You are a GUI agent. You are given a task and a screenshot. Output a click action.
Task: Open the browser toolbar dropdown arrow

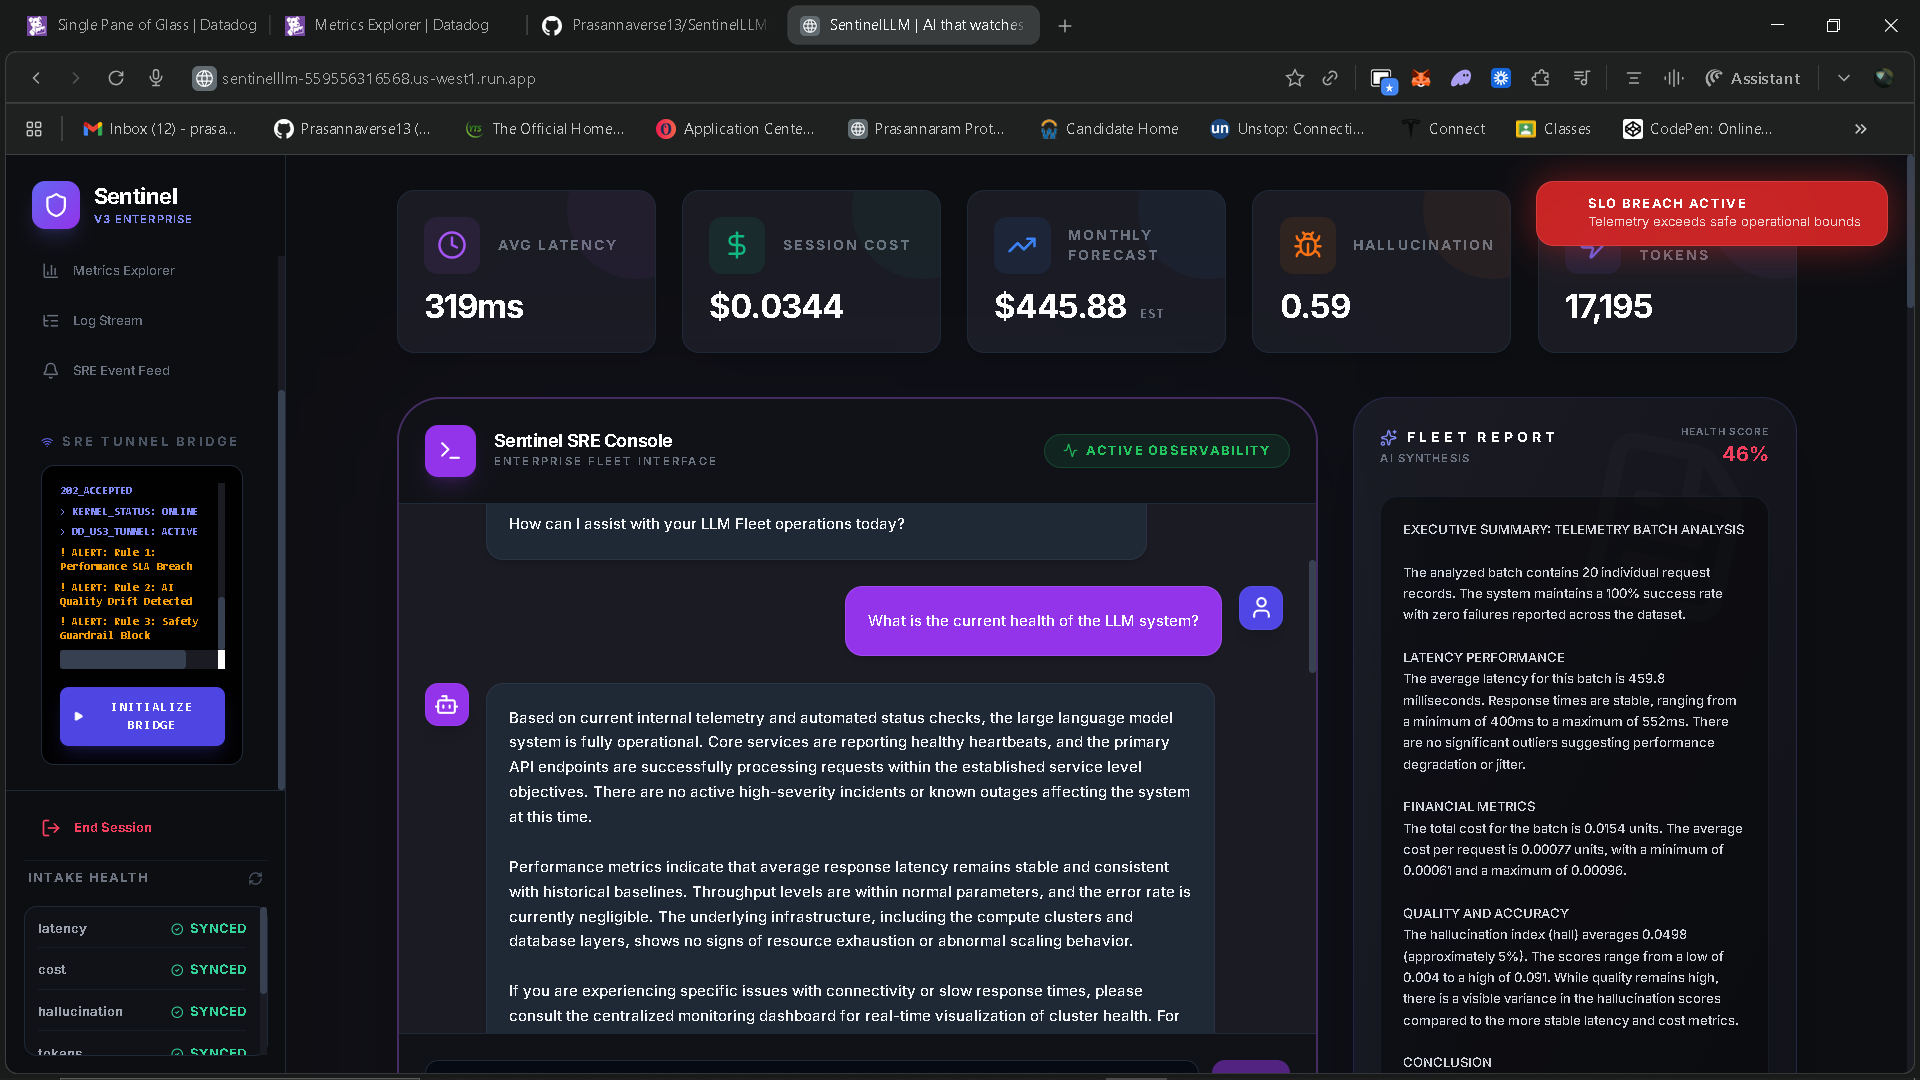pyautogui.click(x=1843, y=78)
